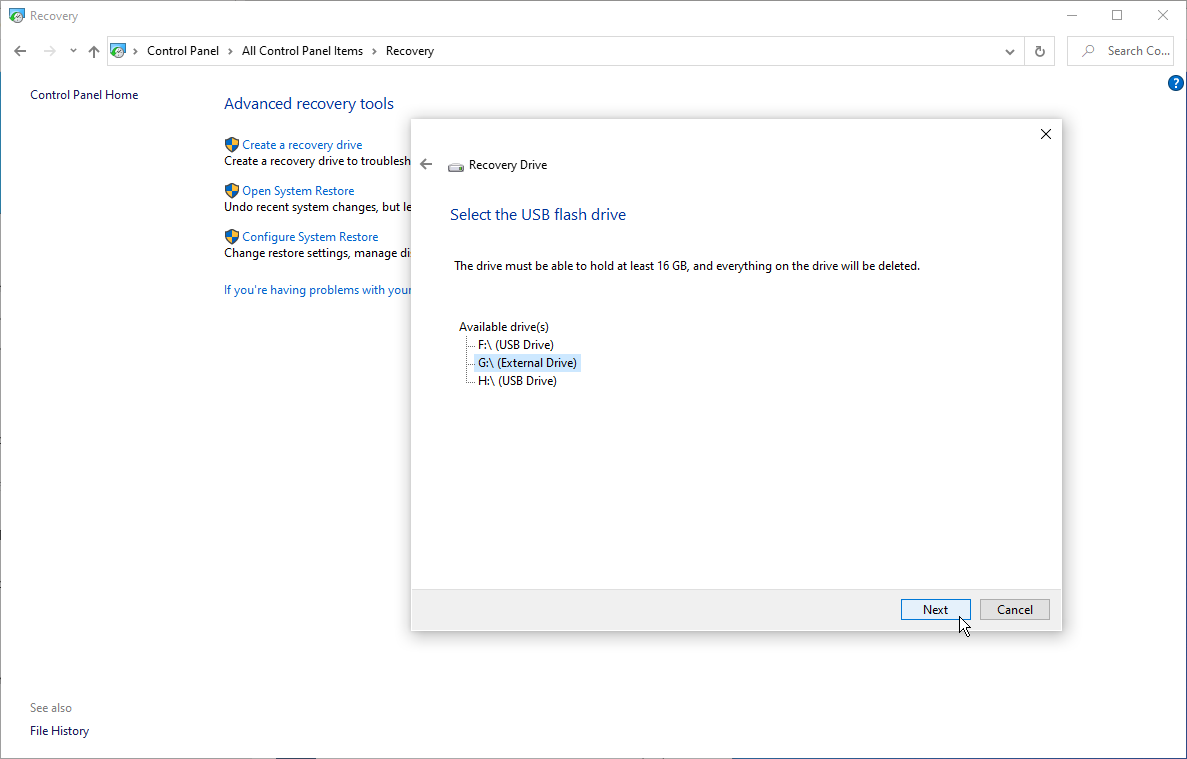Expand the chevron after Control Panel breadcrumb
Screen dimensions: 1187x759
(230, 51)
